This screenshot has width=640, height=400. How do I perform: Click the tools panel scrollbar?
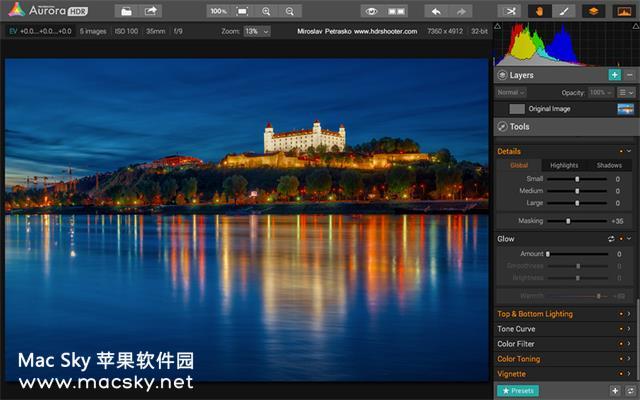[638, 339]
